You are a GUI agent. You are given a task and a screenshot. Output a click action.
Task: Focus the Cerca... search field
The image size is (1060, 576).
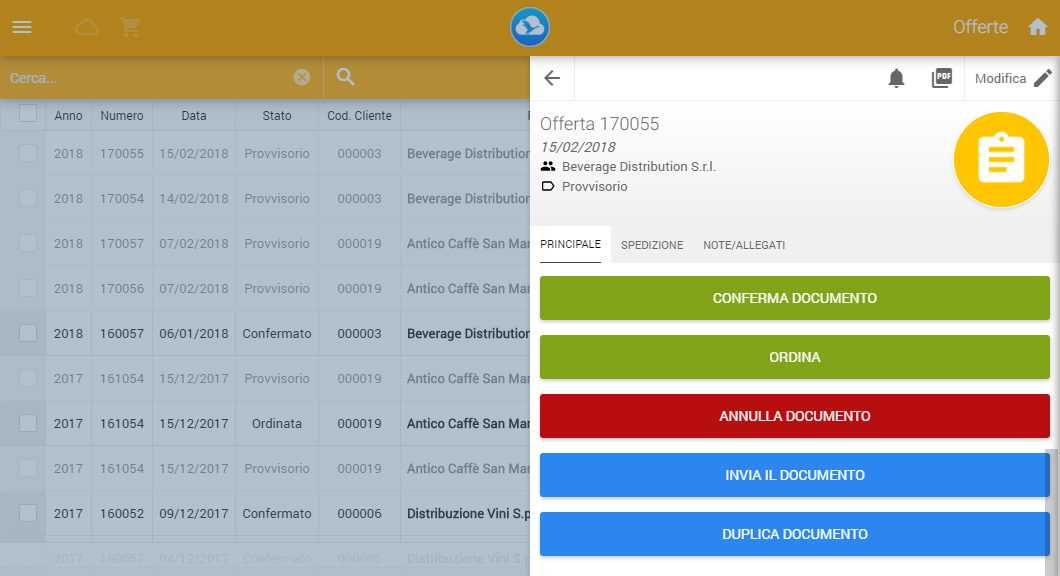tap(149, 78)
